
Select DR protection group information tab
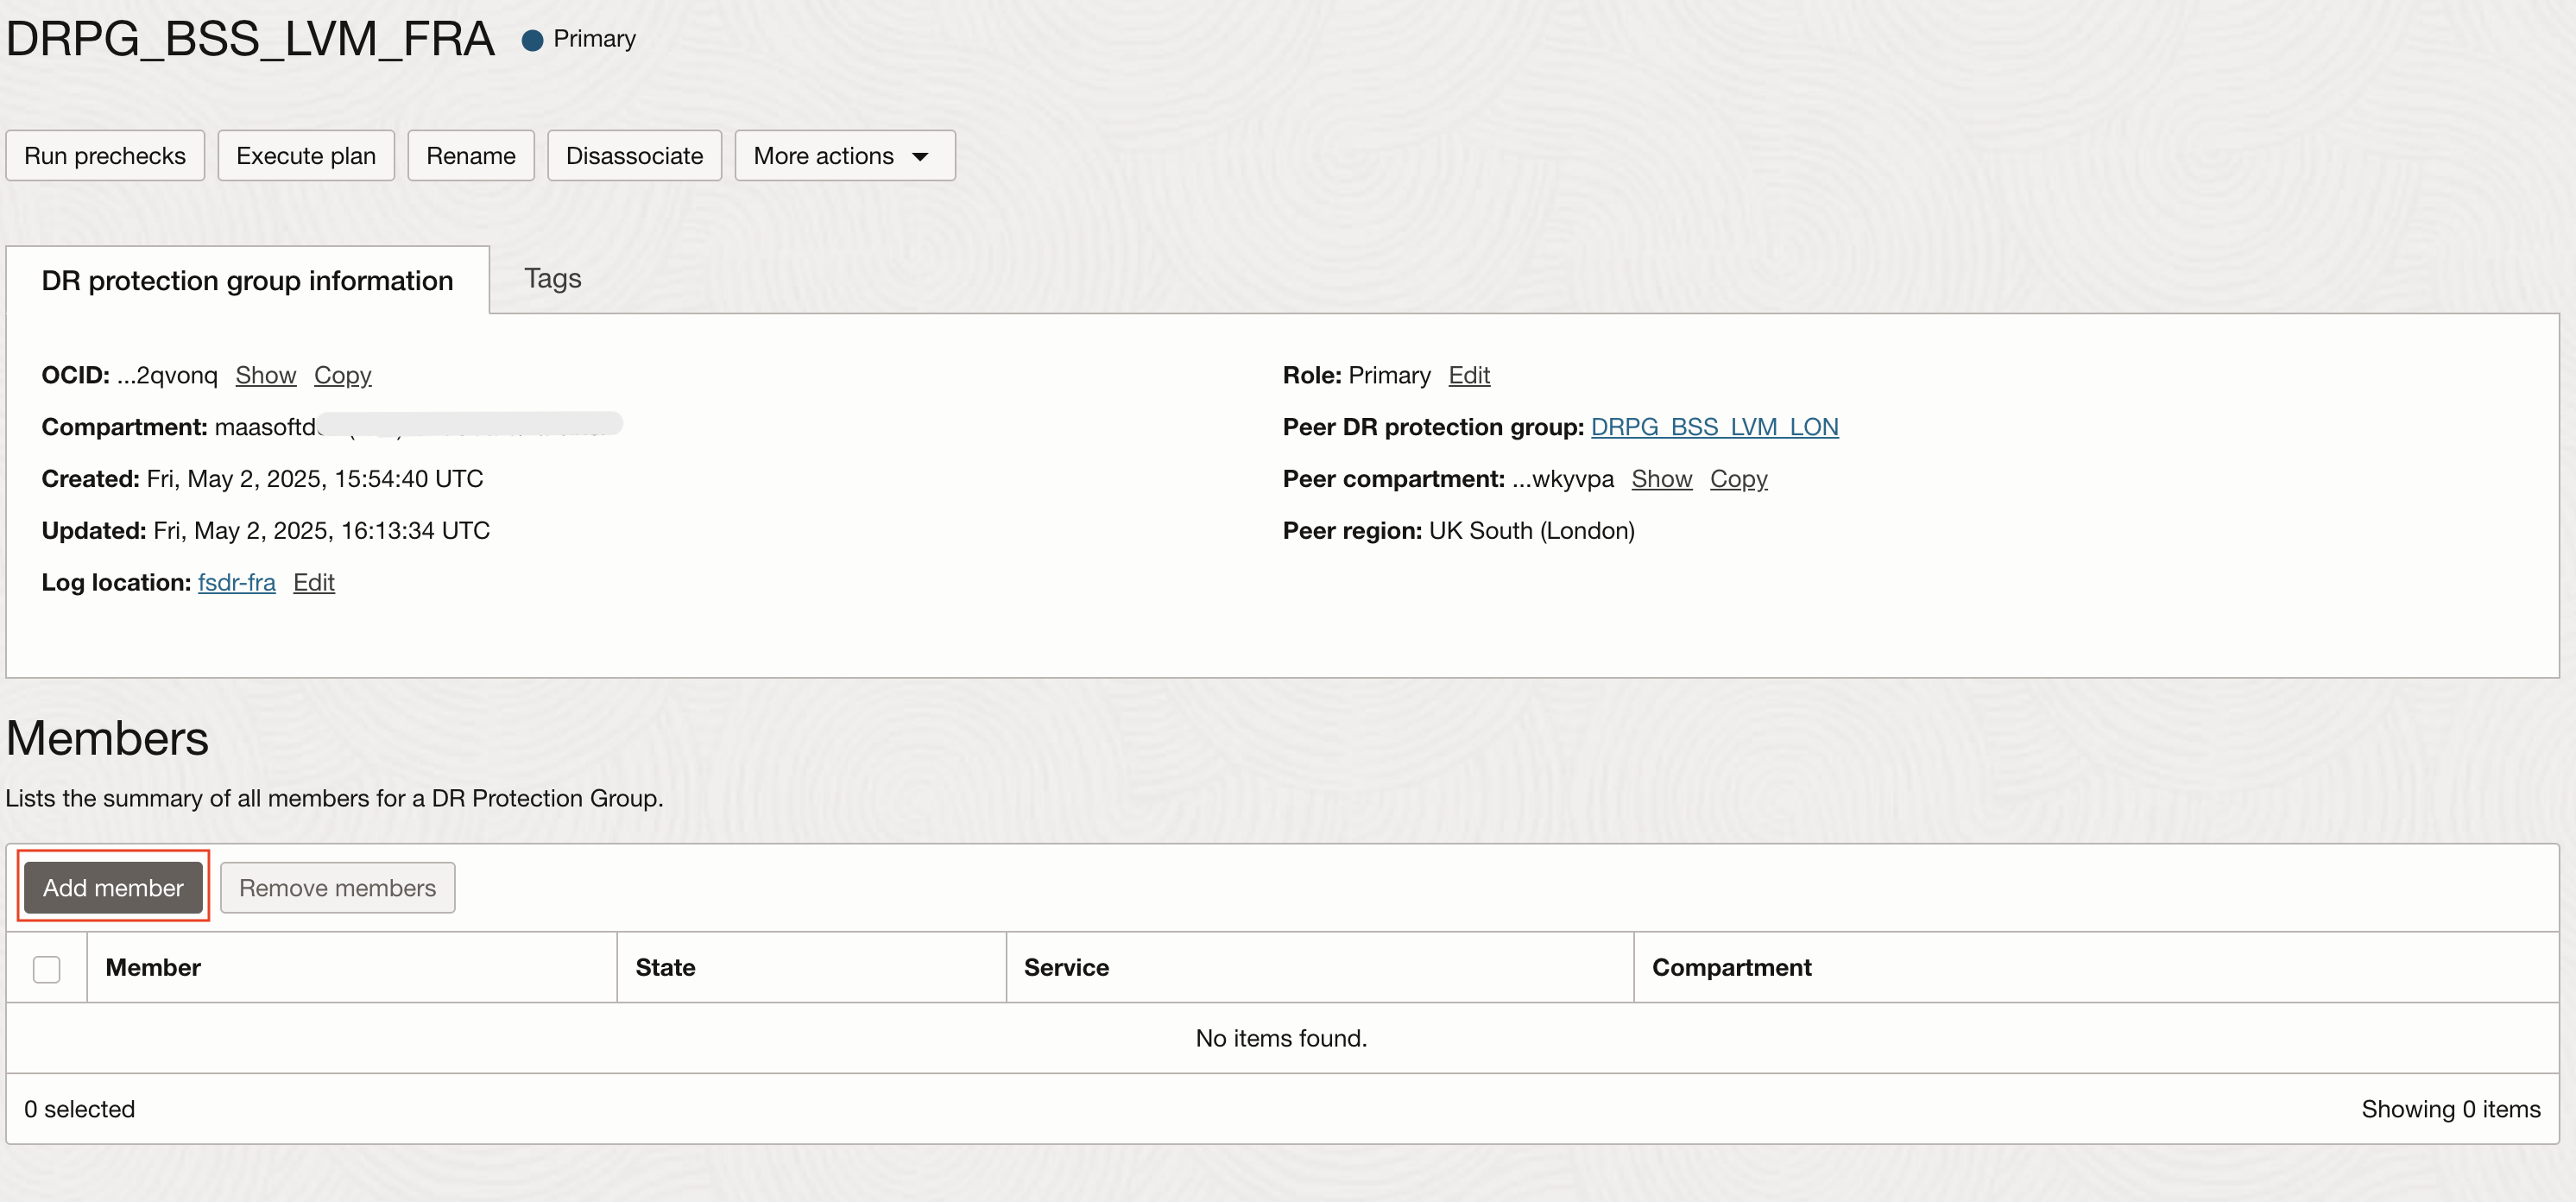247,281
